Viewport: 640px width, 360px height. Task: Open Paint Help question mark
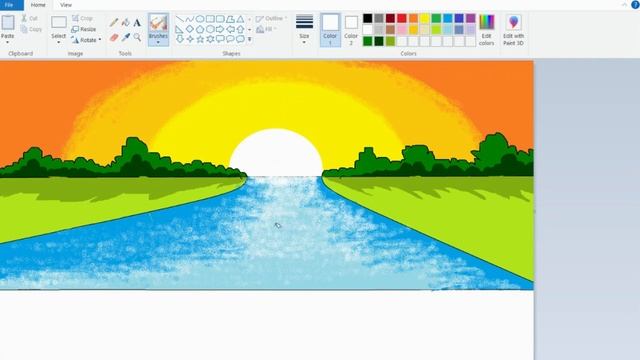click(x=636, y=4)
